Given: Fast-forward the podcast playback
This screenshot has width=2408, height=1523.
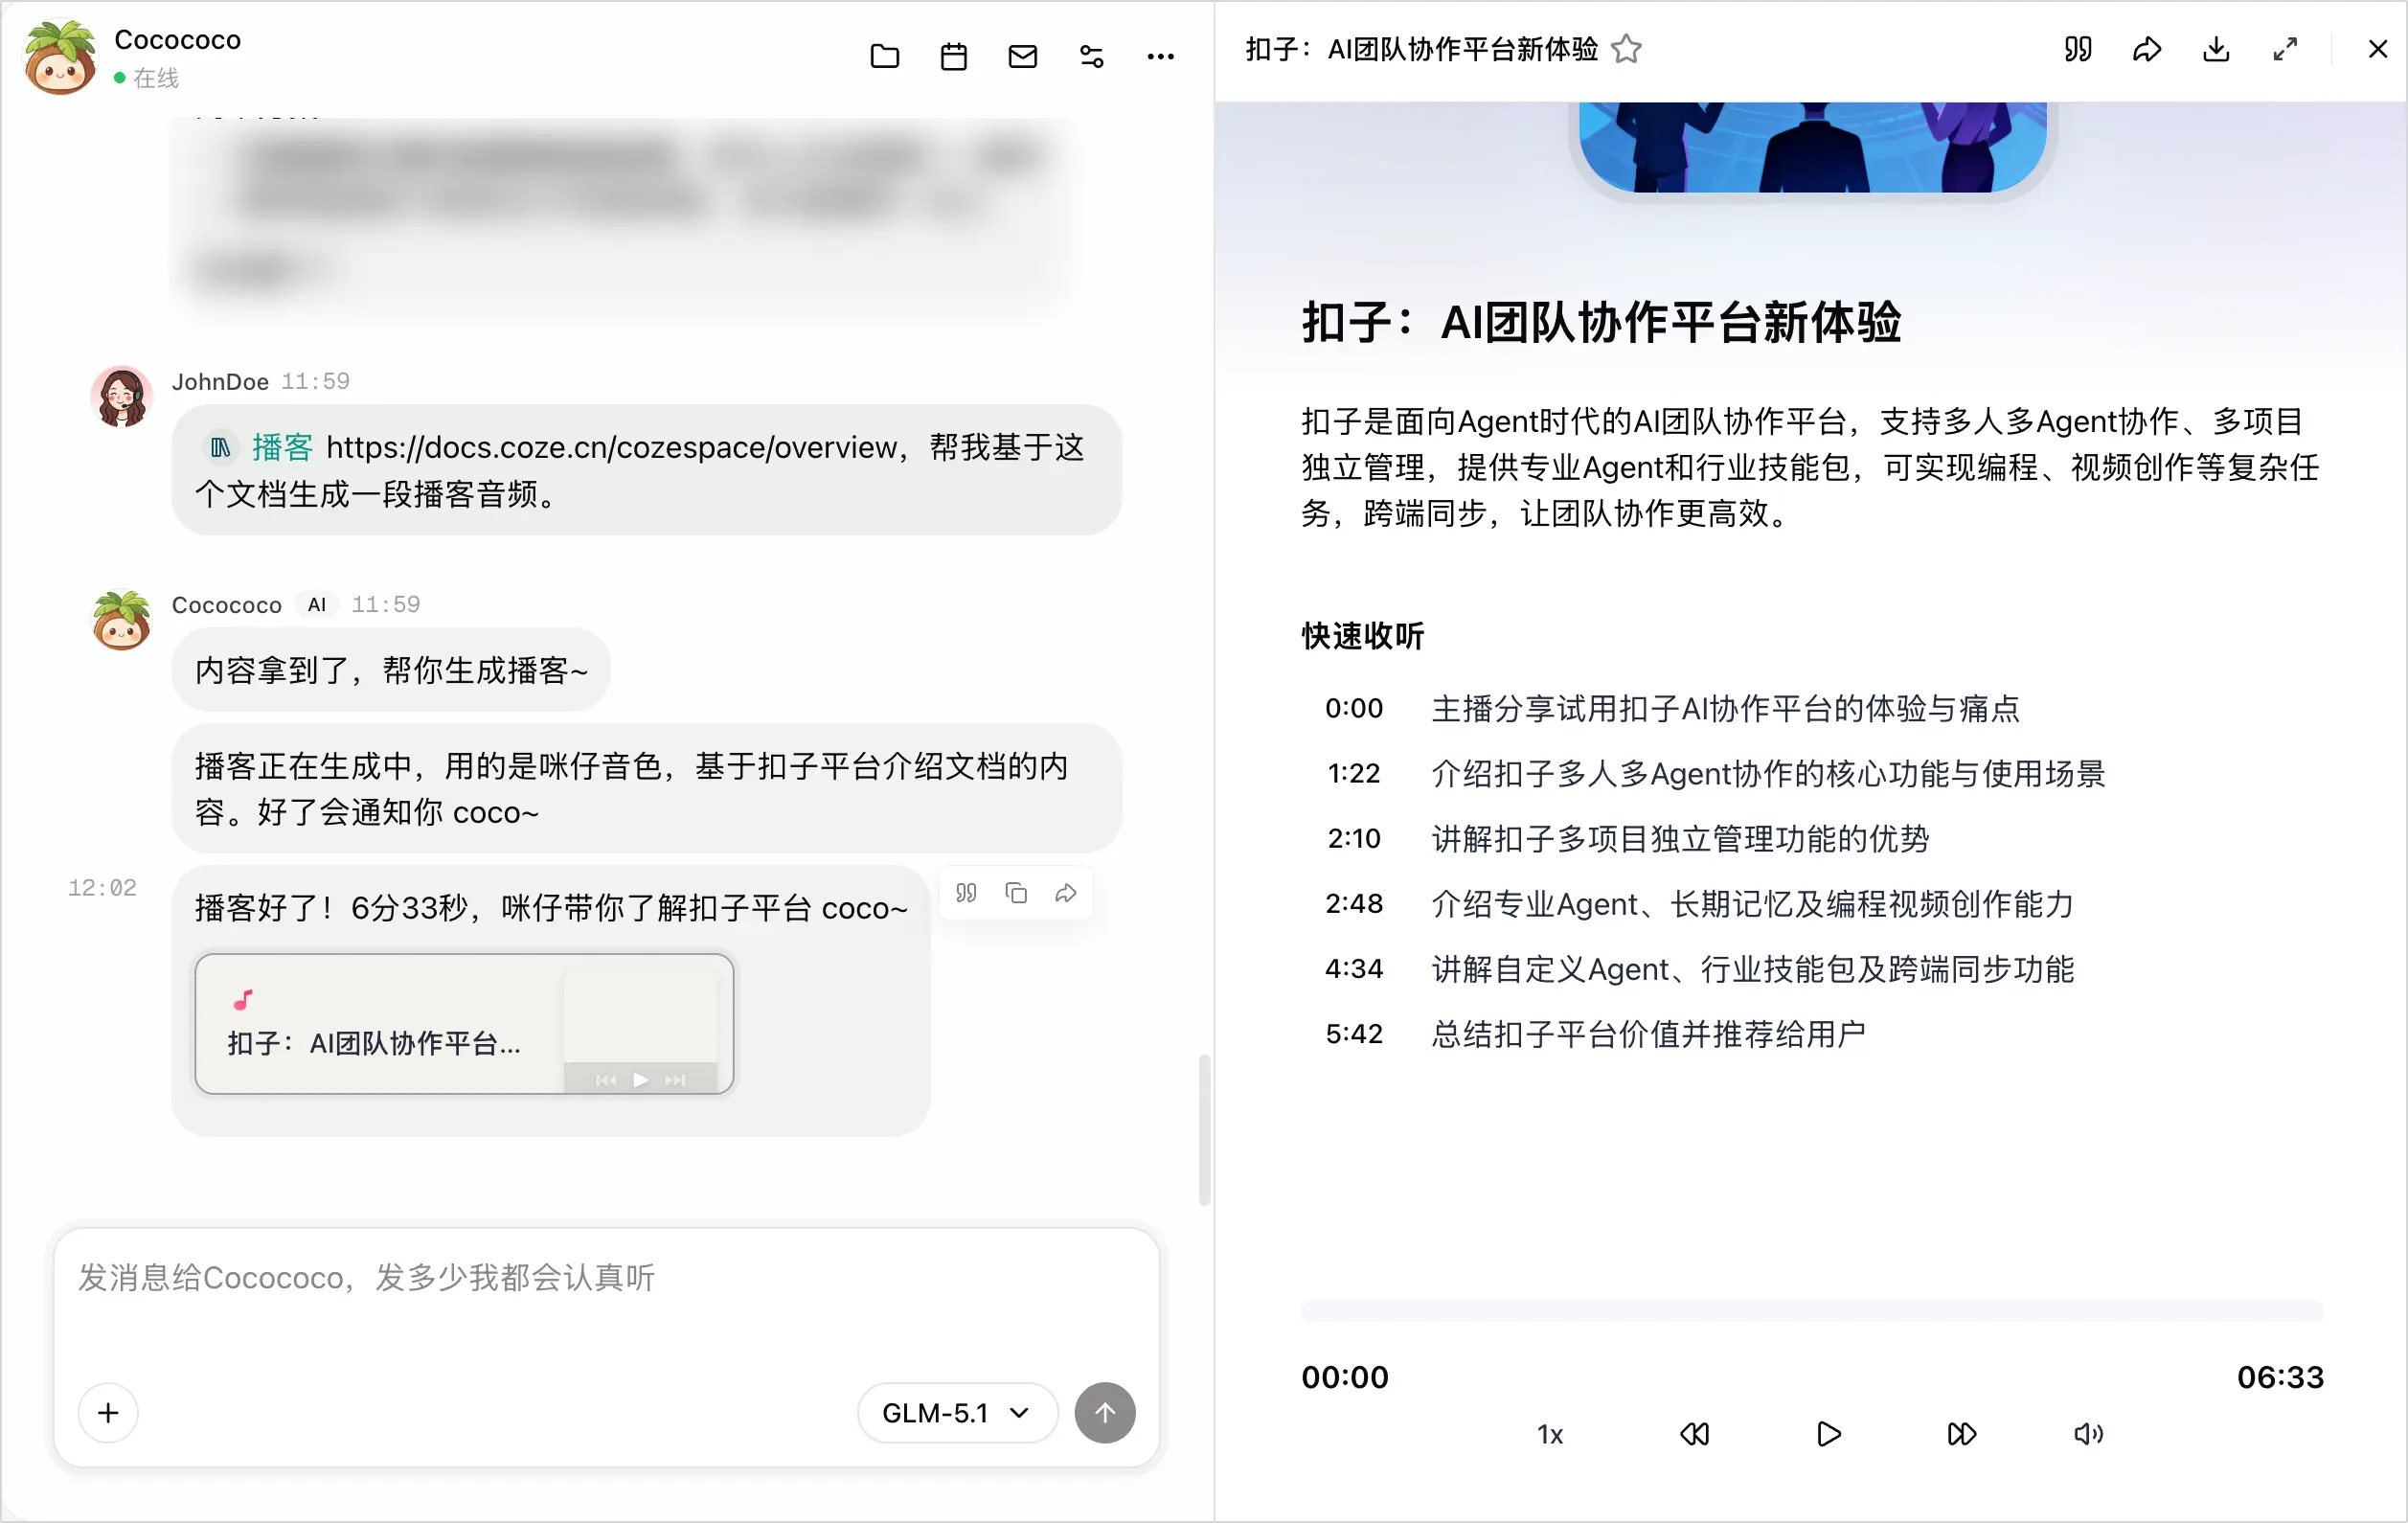Looking at the screenshot, I should pyautogui.click(x=1961, y=1434).
